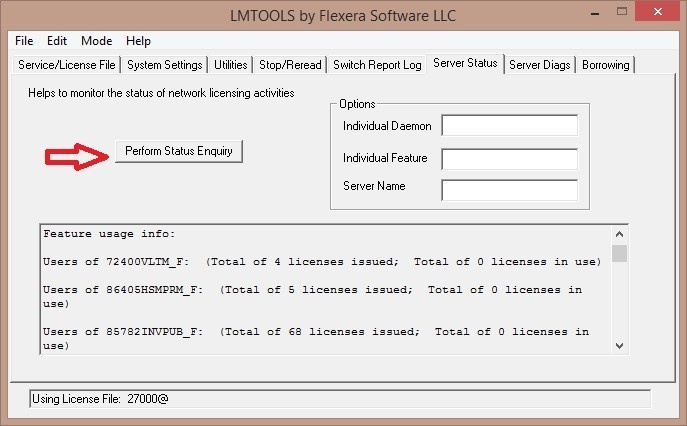Screen dimensions: 687x426
Task: Click the 'Users of 86405HSMPRM_F' line
Action: [x=312, y=297]
